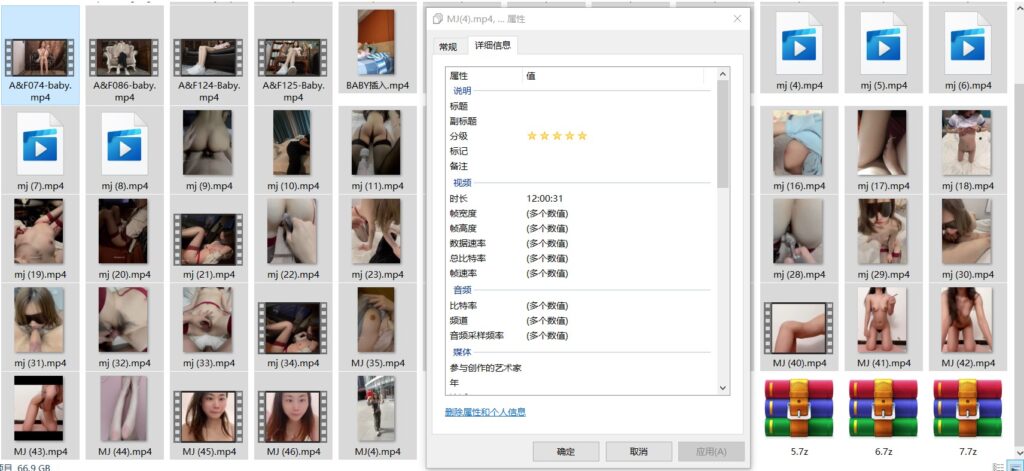The height and width of the screenshot is (471, 1024).
Task: Click the properties list scrollbar down arrow
Action: (x=723, y=389)
